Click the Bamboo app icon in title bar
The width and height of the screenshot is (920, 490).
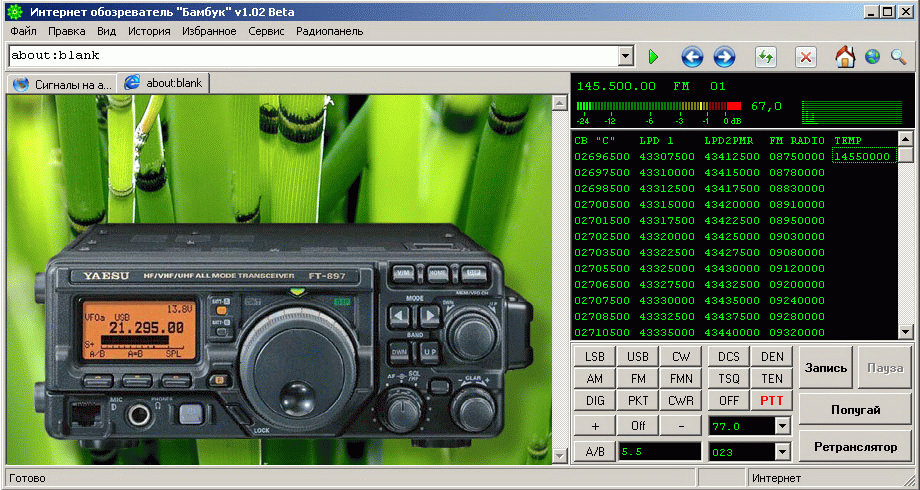[14, 12]
